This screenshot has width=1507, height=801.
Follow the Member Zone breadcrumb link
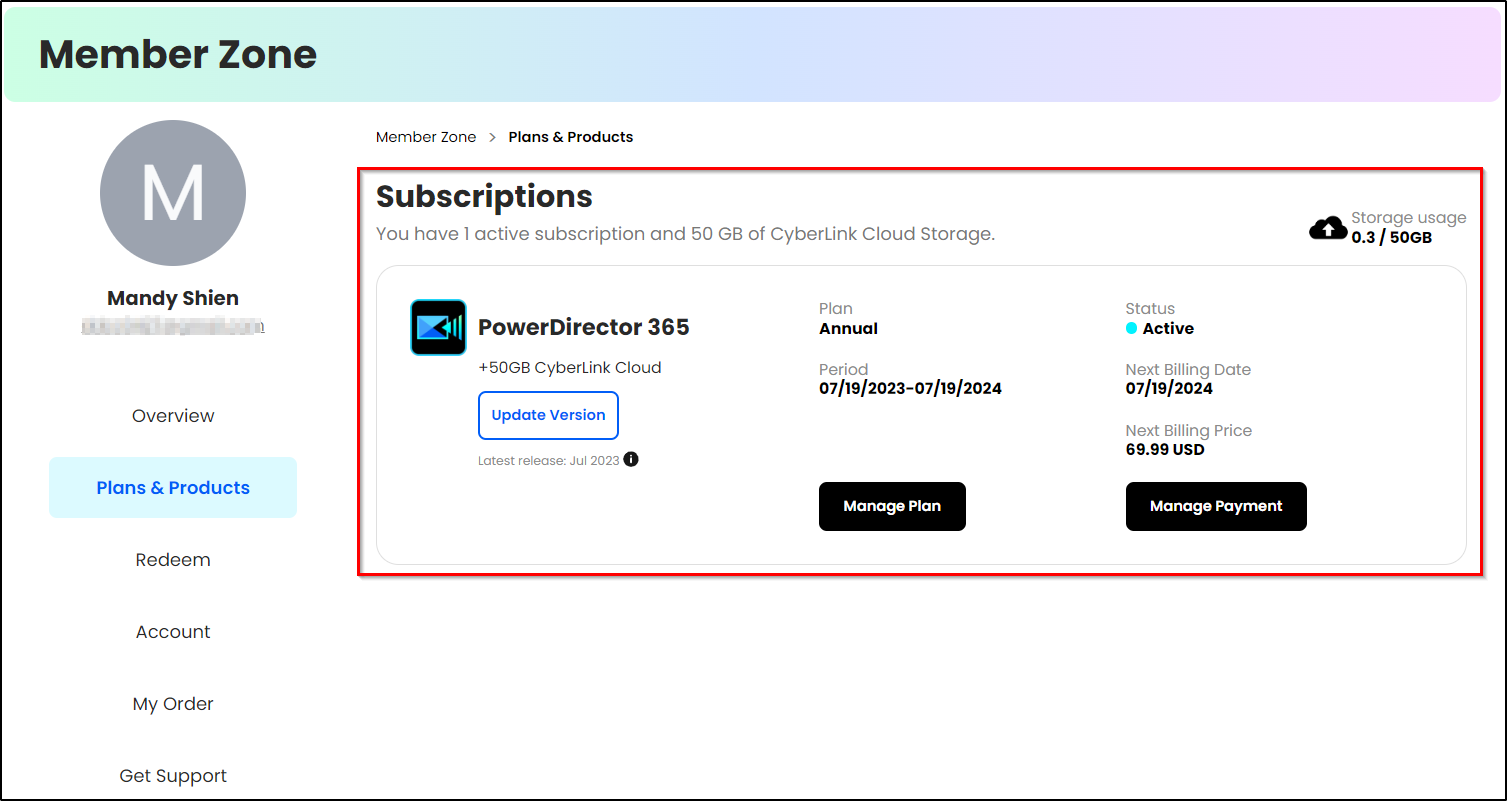pyautogui.click(x=426, y=137)
